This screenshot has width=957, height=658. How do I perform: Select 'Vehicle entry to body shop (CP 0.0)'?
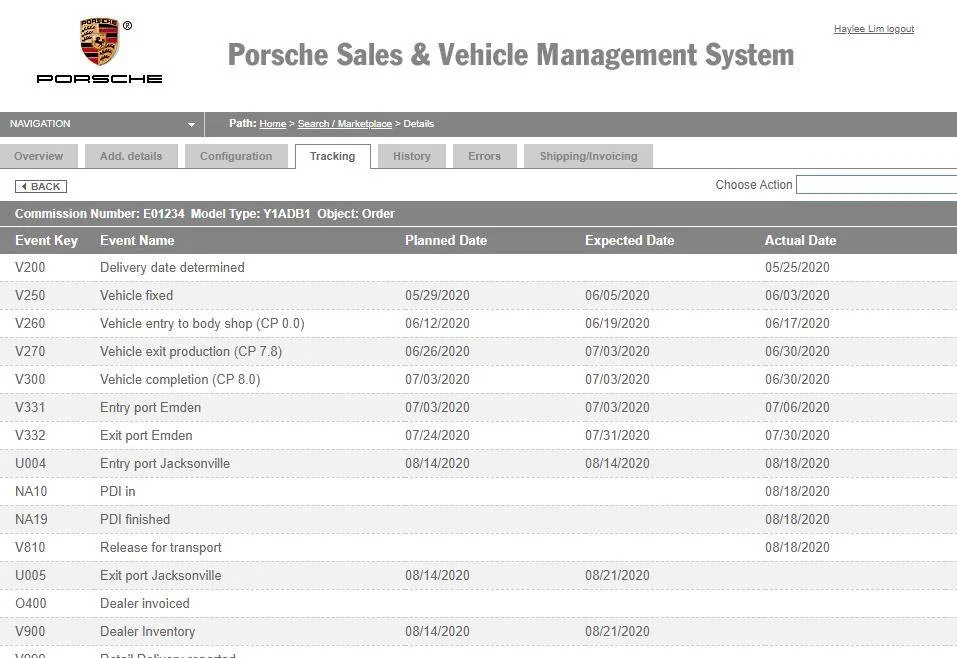point(202,324)
